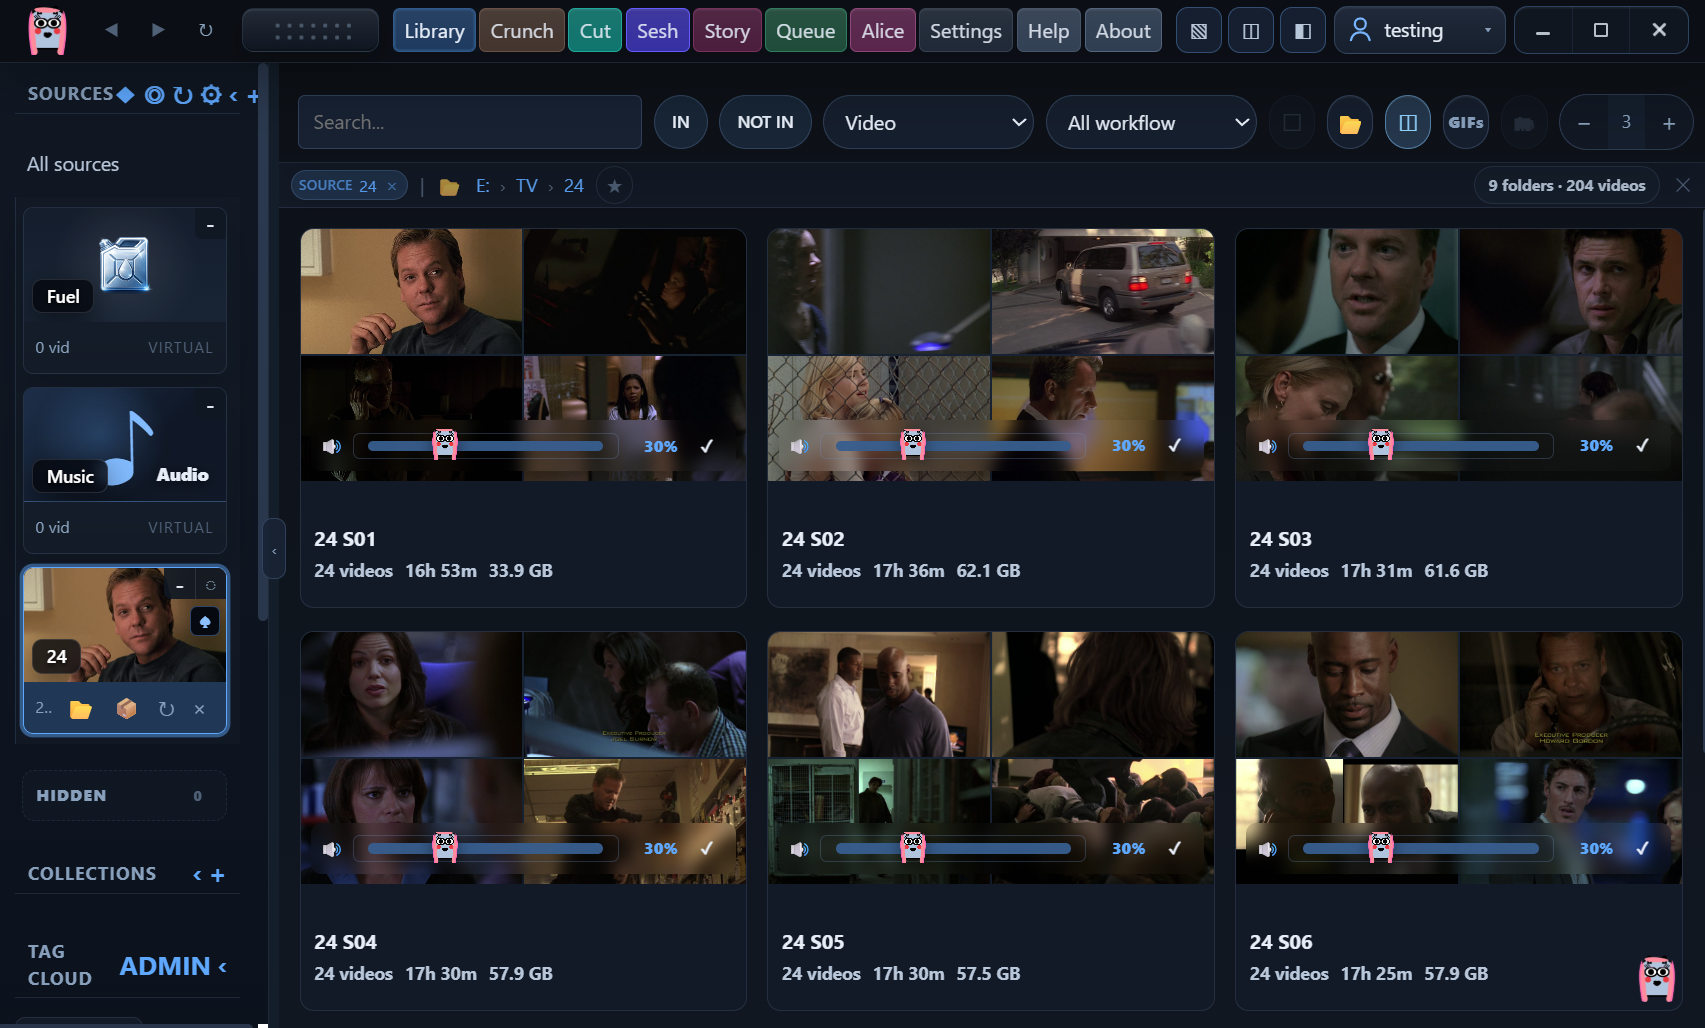Remove the 24 source with its x icon
Screen dimensions: 1705x1028
199,709
